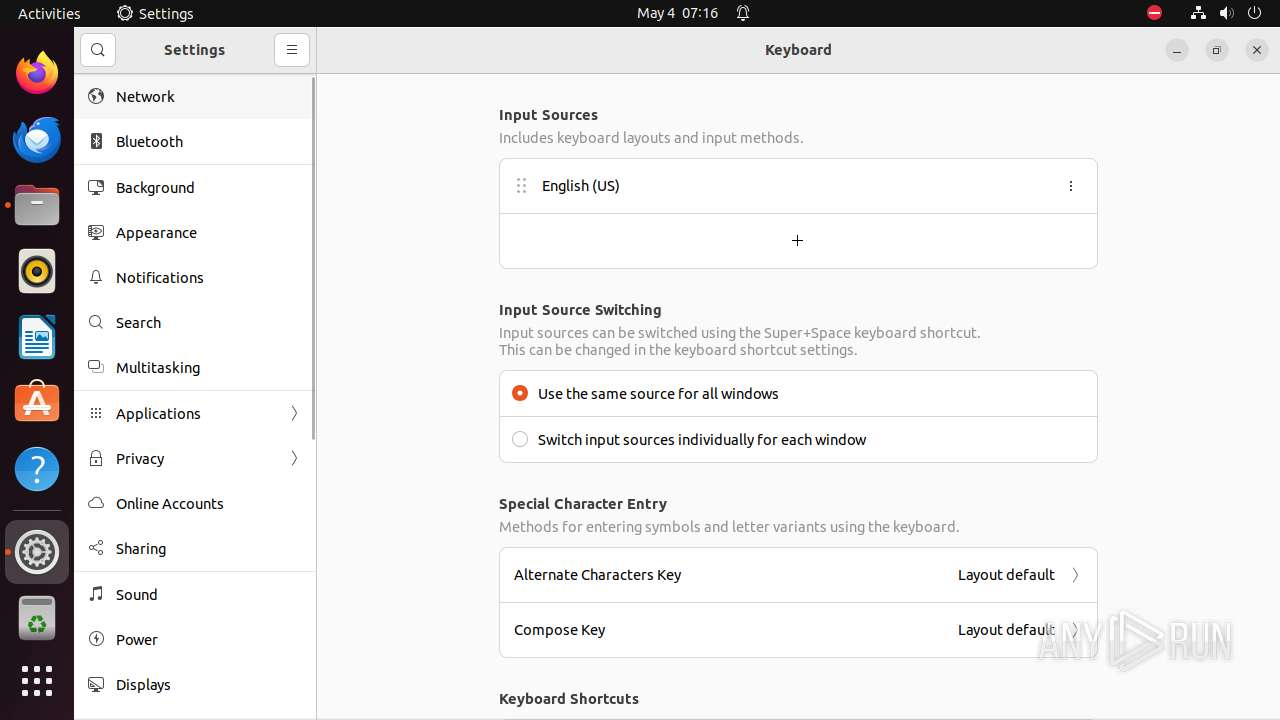Image resolution: width=1280 pixels, height=720 pixels.
Task: Click the Appearance icon in sidebar
Action: (96, 232)
